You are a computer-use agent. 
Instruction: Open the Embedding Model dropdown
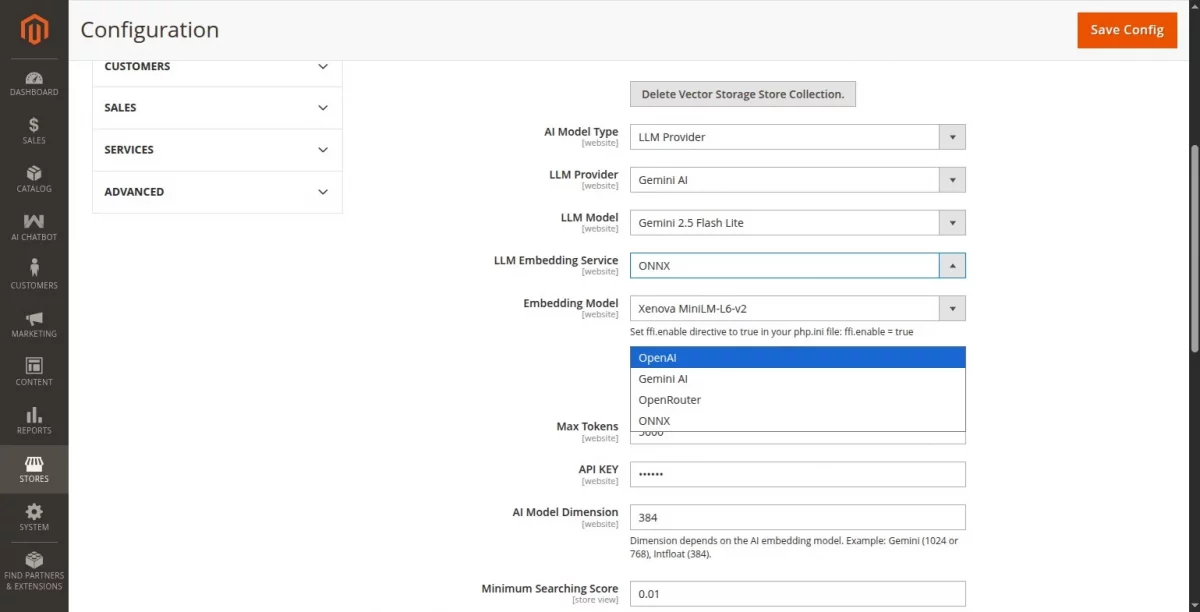click(797, 309)
